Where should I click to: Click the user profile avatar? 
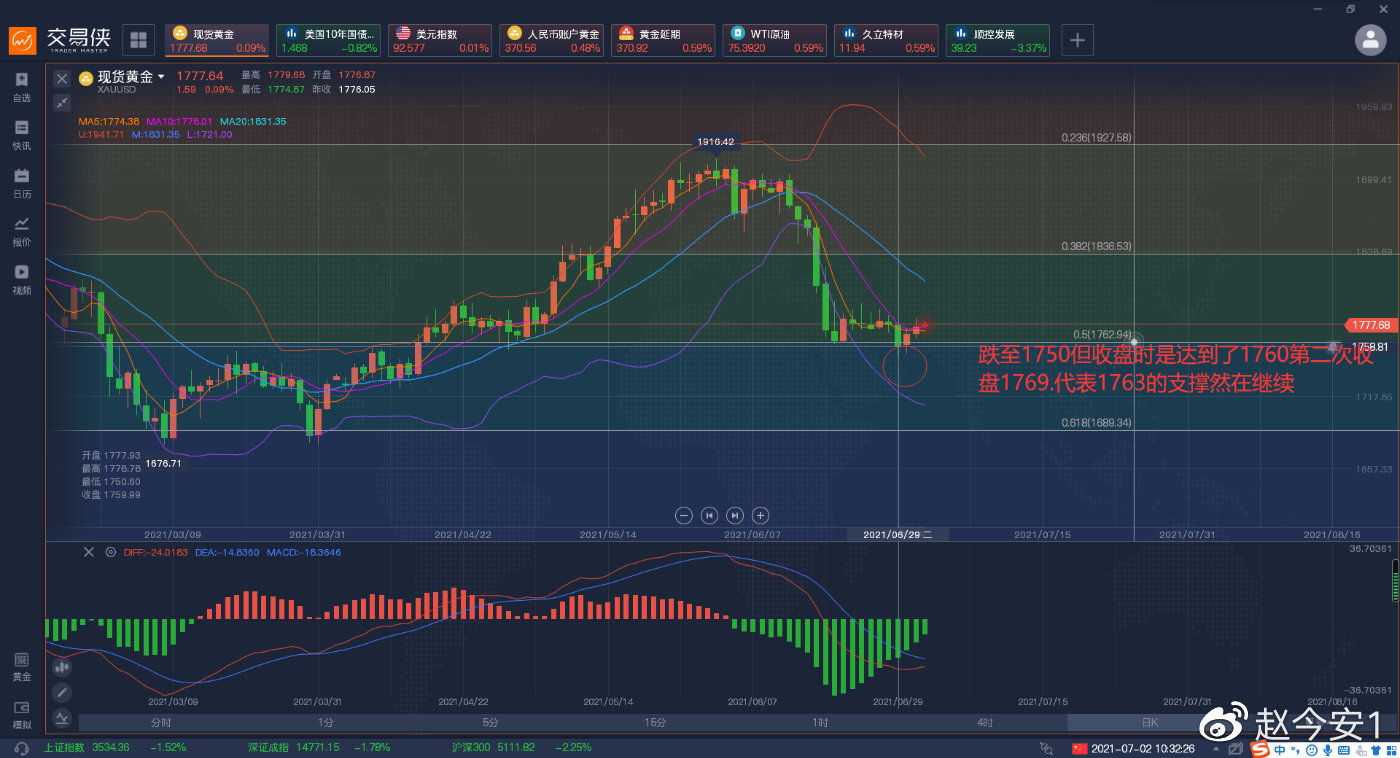point(1370,40)
